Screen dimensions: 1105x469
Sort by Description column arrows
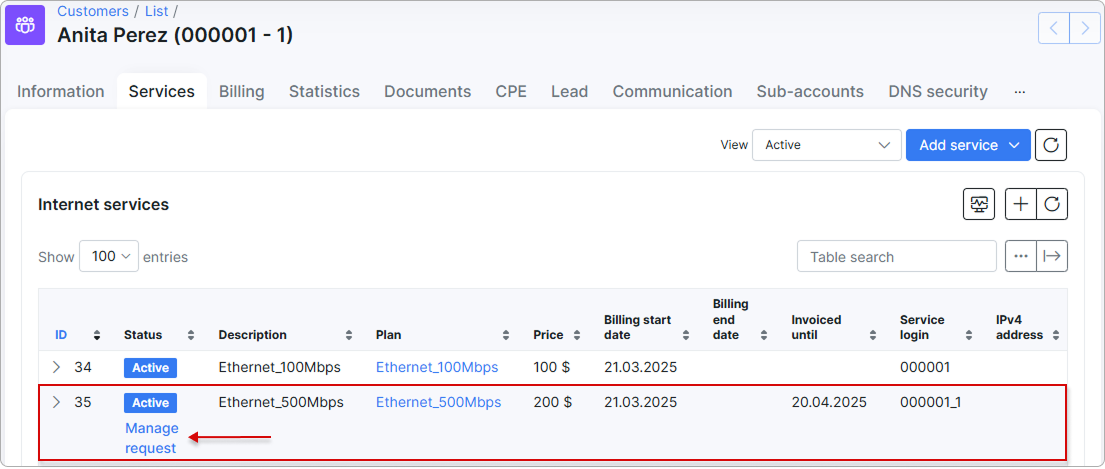[349, 335]
